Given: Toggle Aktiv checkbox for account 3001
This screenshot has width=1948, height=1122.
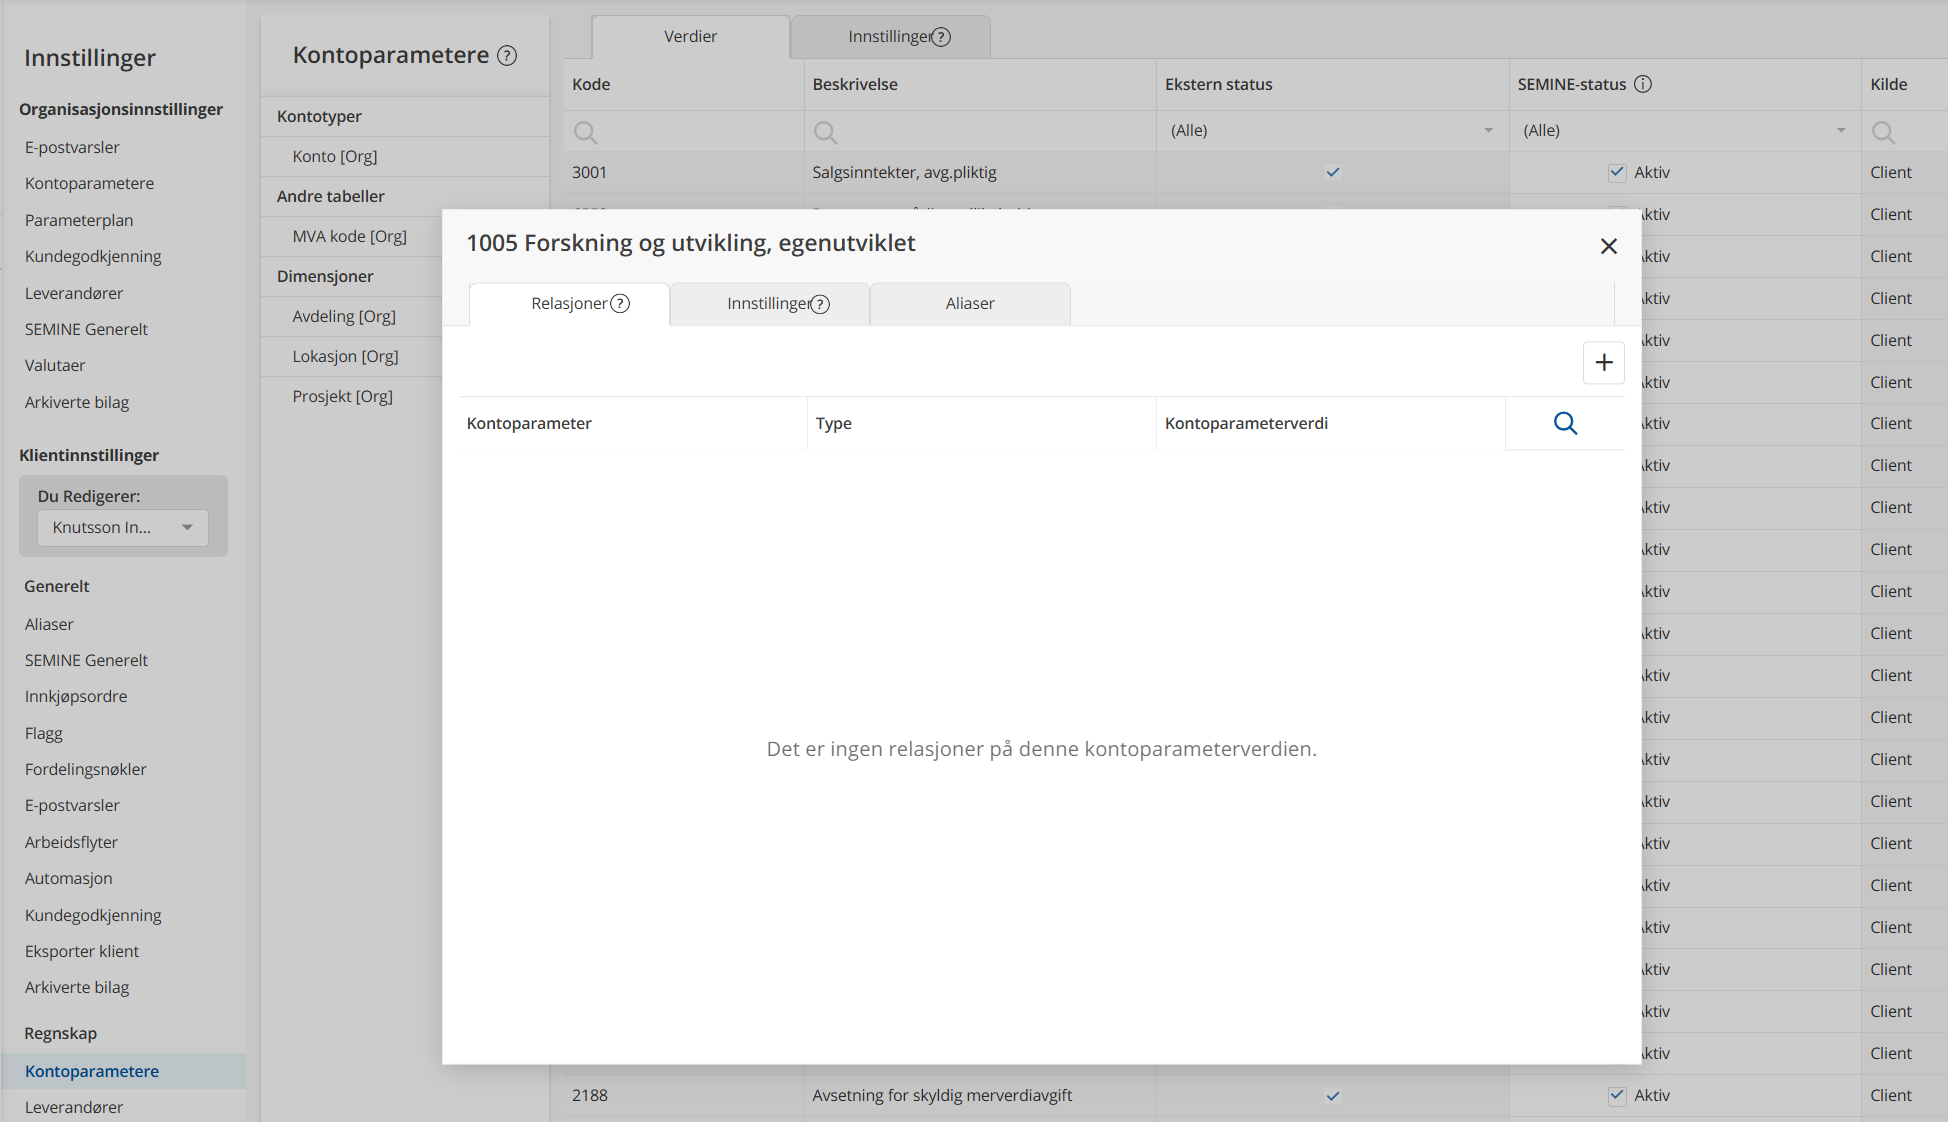Looking at the screenshot, I should [x=1617, y=172].
